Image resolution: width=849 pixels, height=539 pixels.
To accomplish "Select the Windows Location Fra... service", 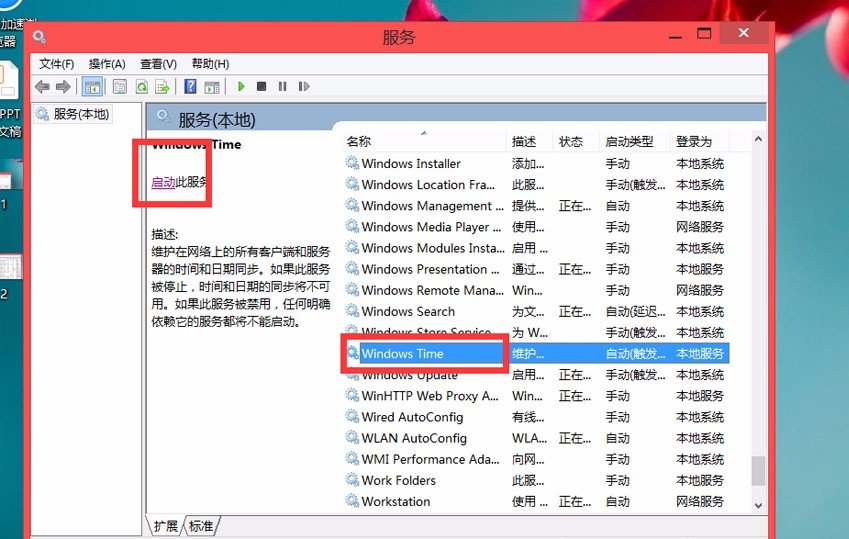I will click(x=537, y=185).
